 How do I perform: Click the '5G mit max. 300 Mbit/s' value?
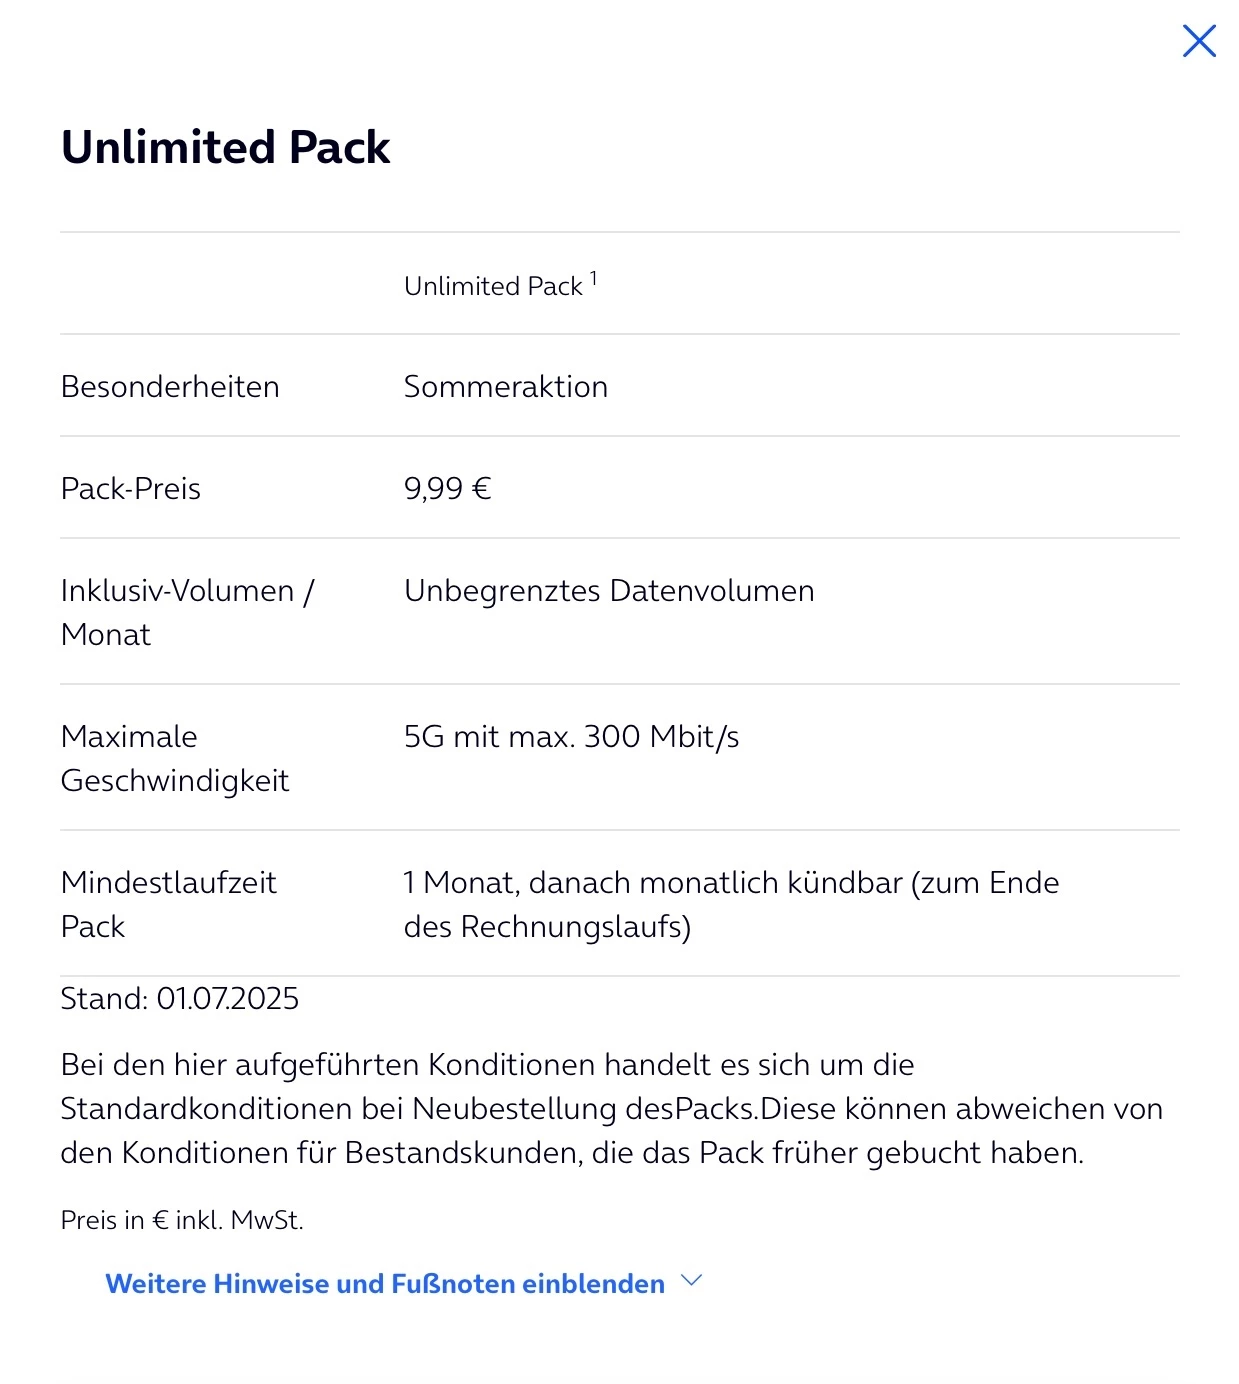coord(571,737)
